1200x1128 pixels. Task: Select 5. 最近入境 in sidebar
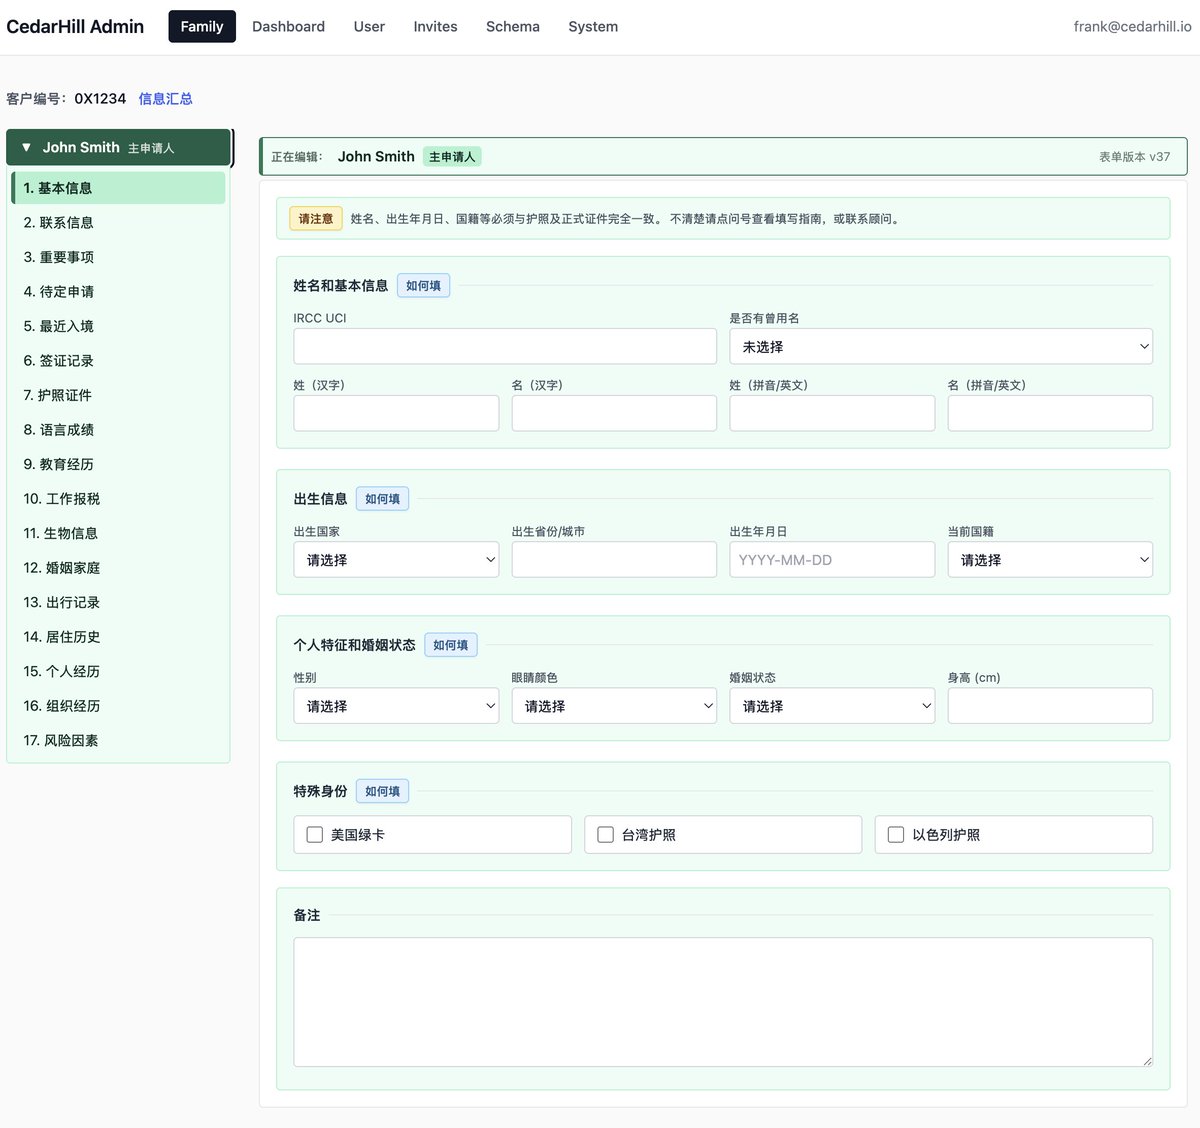click(x=118, y=326)
